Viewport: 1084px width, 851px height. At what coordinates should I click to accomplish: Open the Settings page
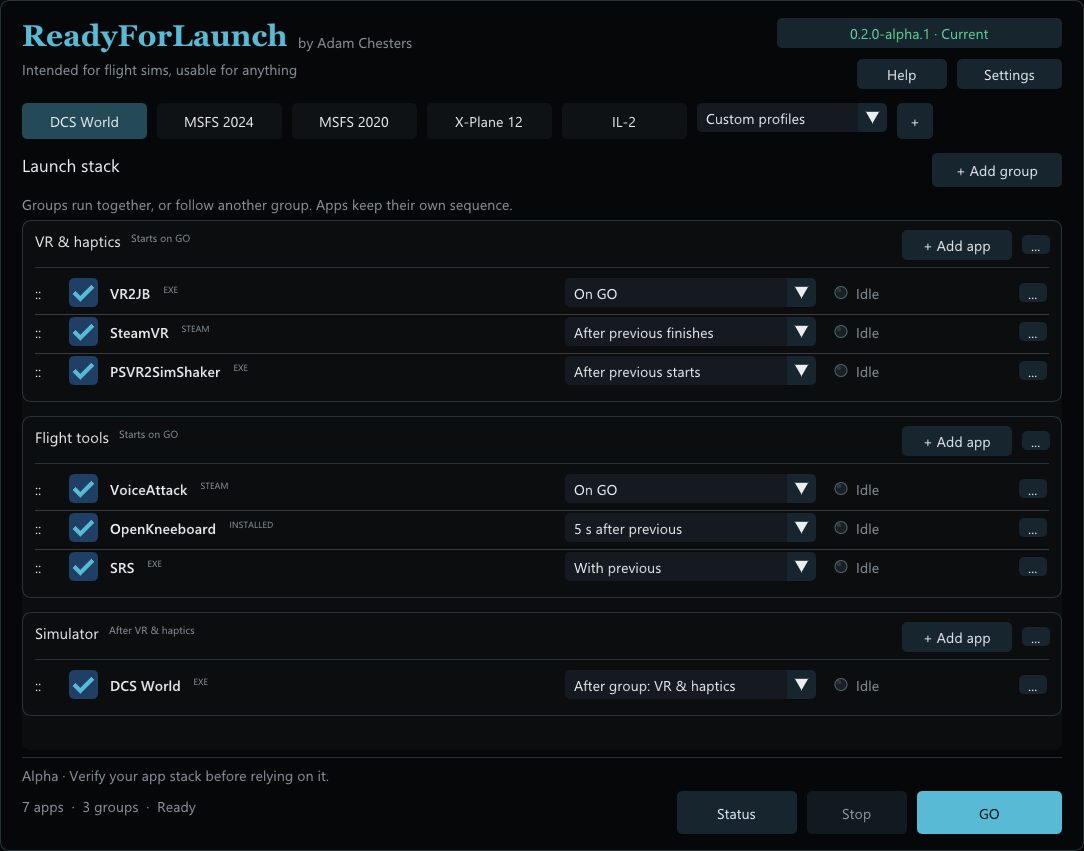pyautogui.click(x=1009, y=75)
